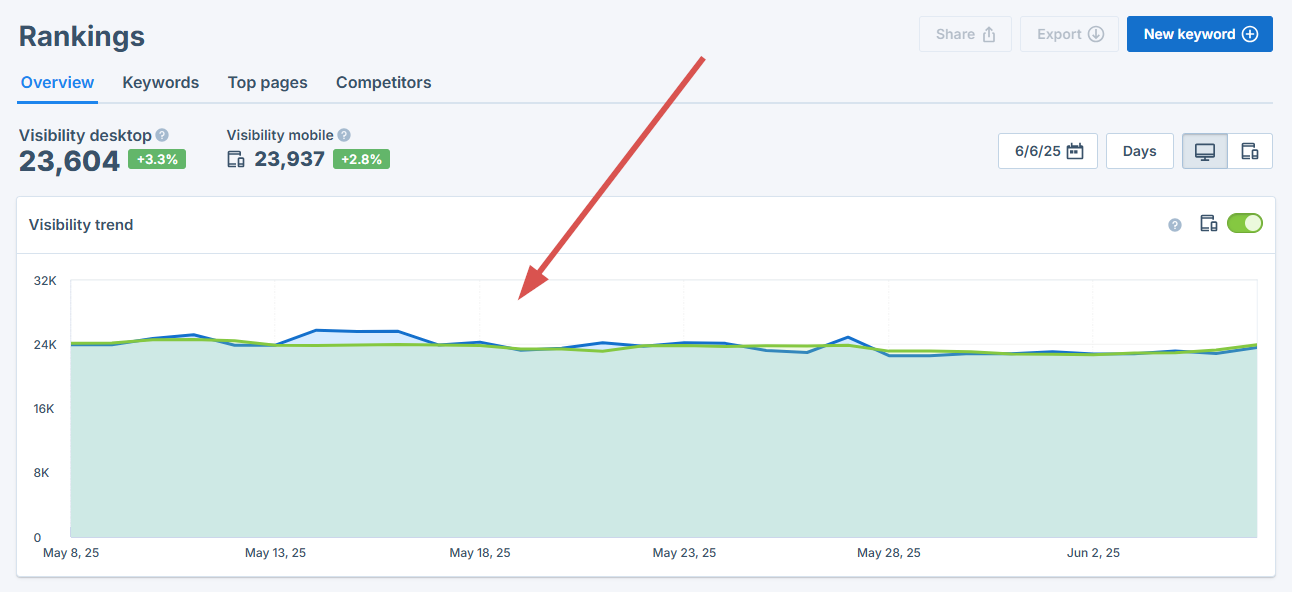This screenshot has width=1292, height=592.
Task: Click the devices icon in Visibility trend header
Action: pyautogui.click(x=1209, y=223)
